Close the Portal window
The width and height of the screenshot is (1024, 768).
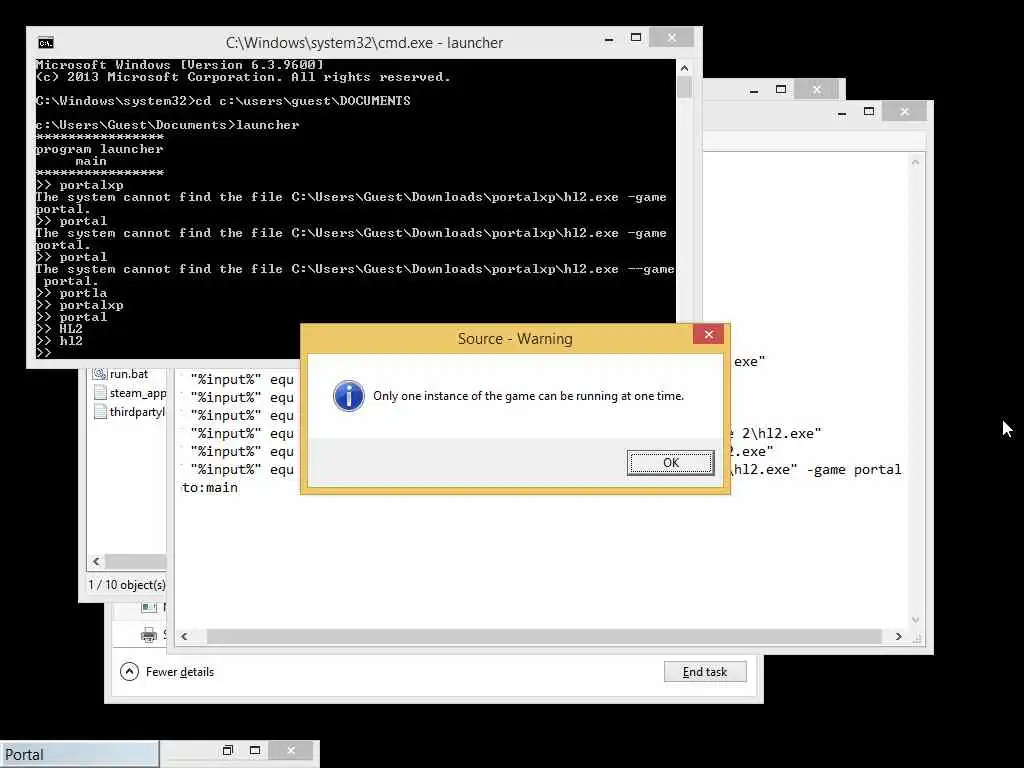click(x=291, y=750)
